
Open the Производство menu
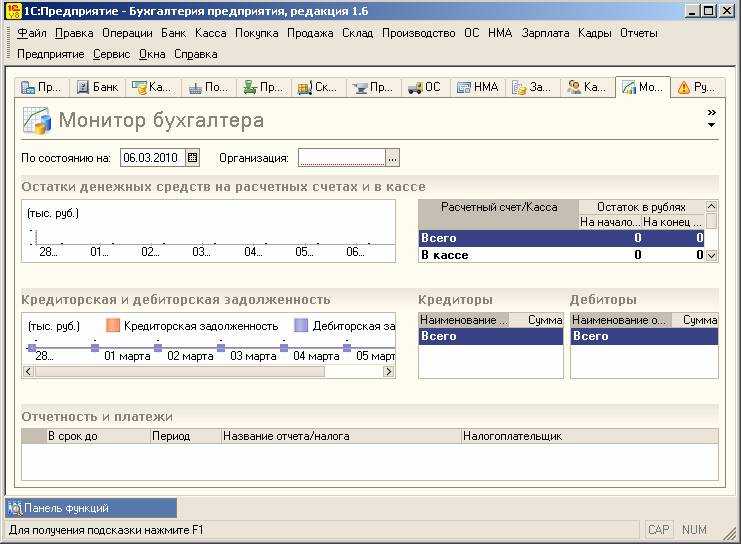click(418, 33)
